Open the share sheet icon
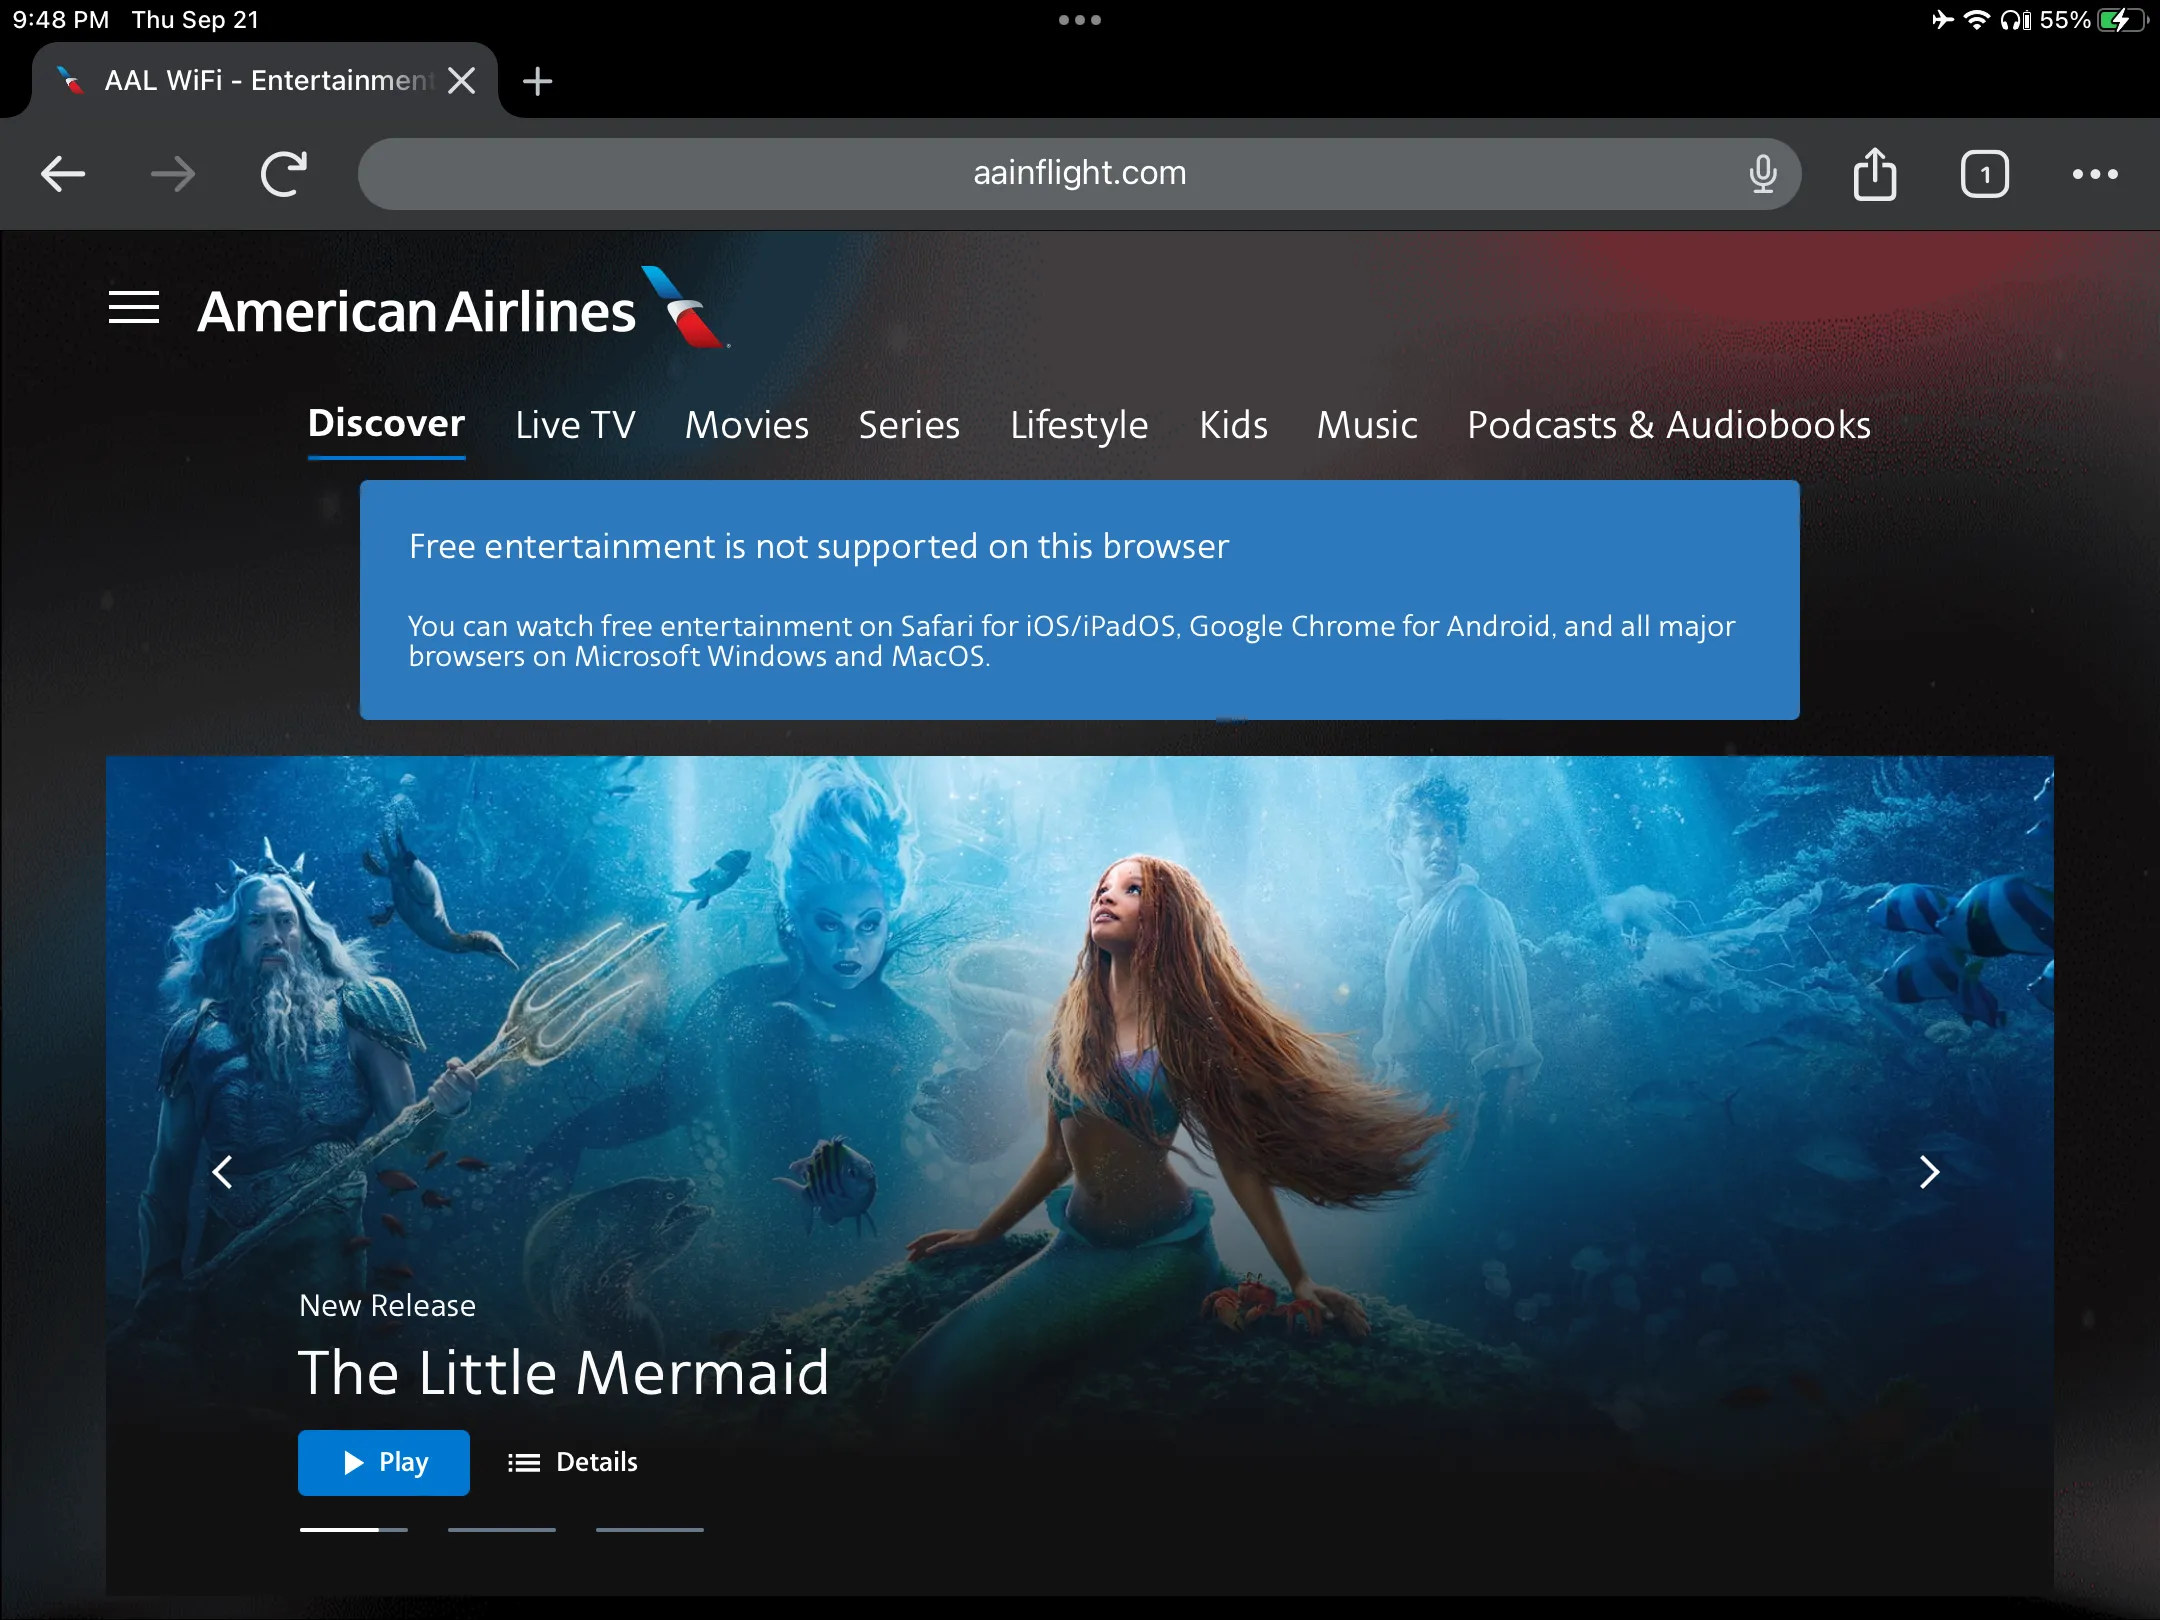 tap(1875, 174)
